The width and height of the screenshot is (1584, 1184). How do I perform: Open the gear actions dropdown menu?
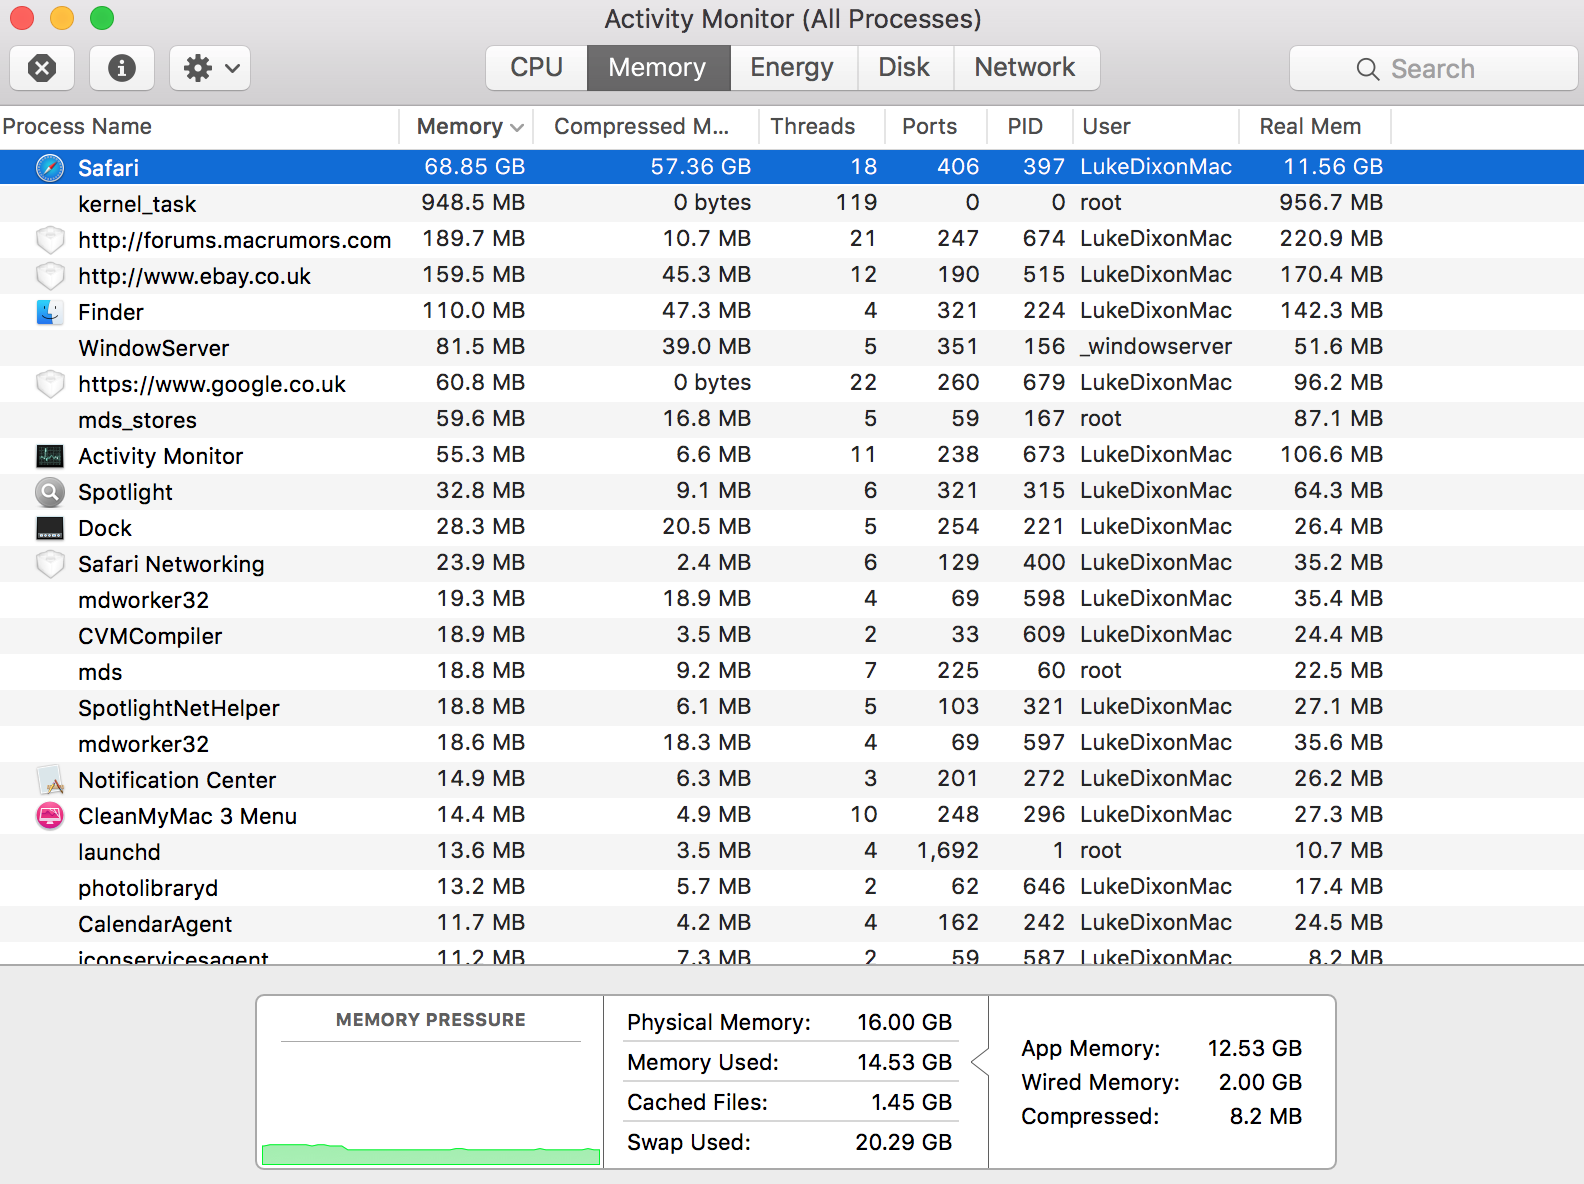210,68
